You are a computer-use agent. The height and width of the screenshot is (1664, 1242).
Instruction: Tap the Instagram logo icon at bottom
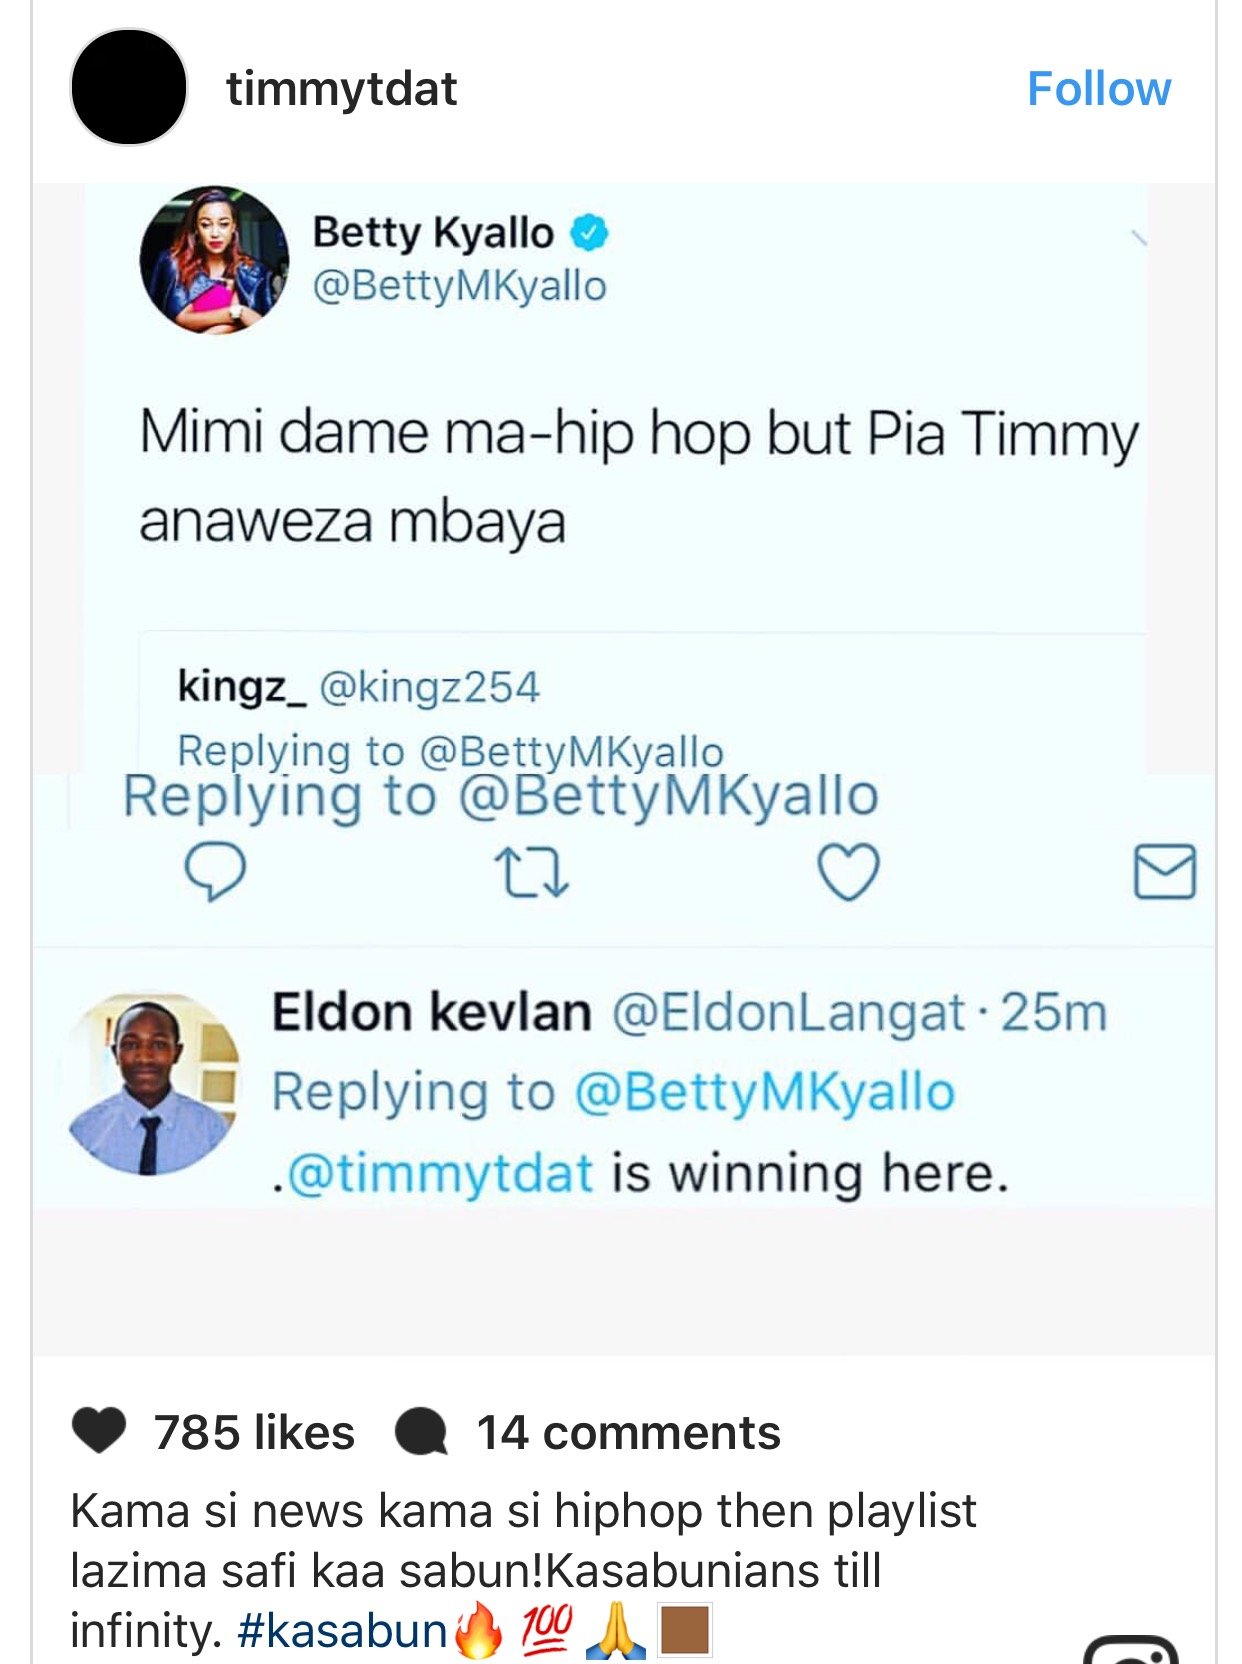pyautogui.click(x=1131, y=1649)
